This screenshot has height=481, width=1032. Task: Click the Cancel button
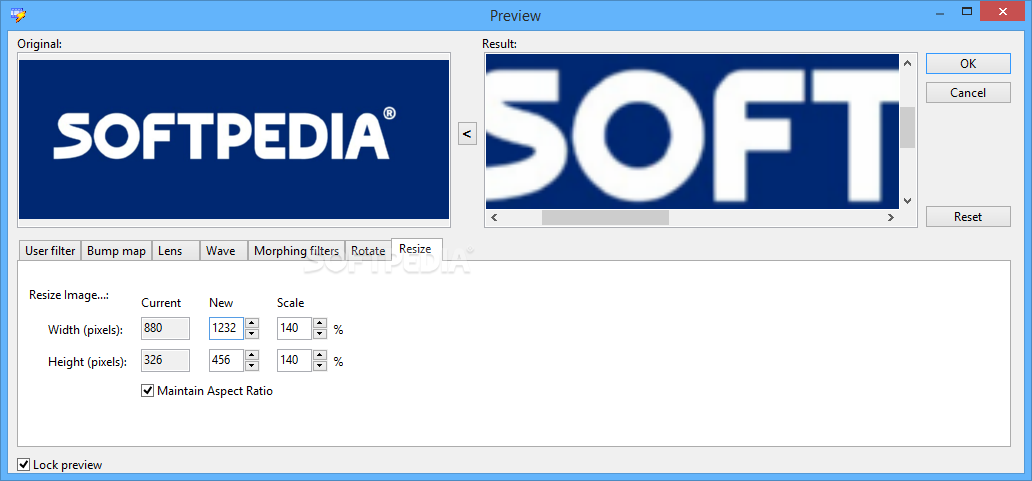coord(968,93)
